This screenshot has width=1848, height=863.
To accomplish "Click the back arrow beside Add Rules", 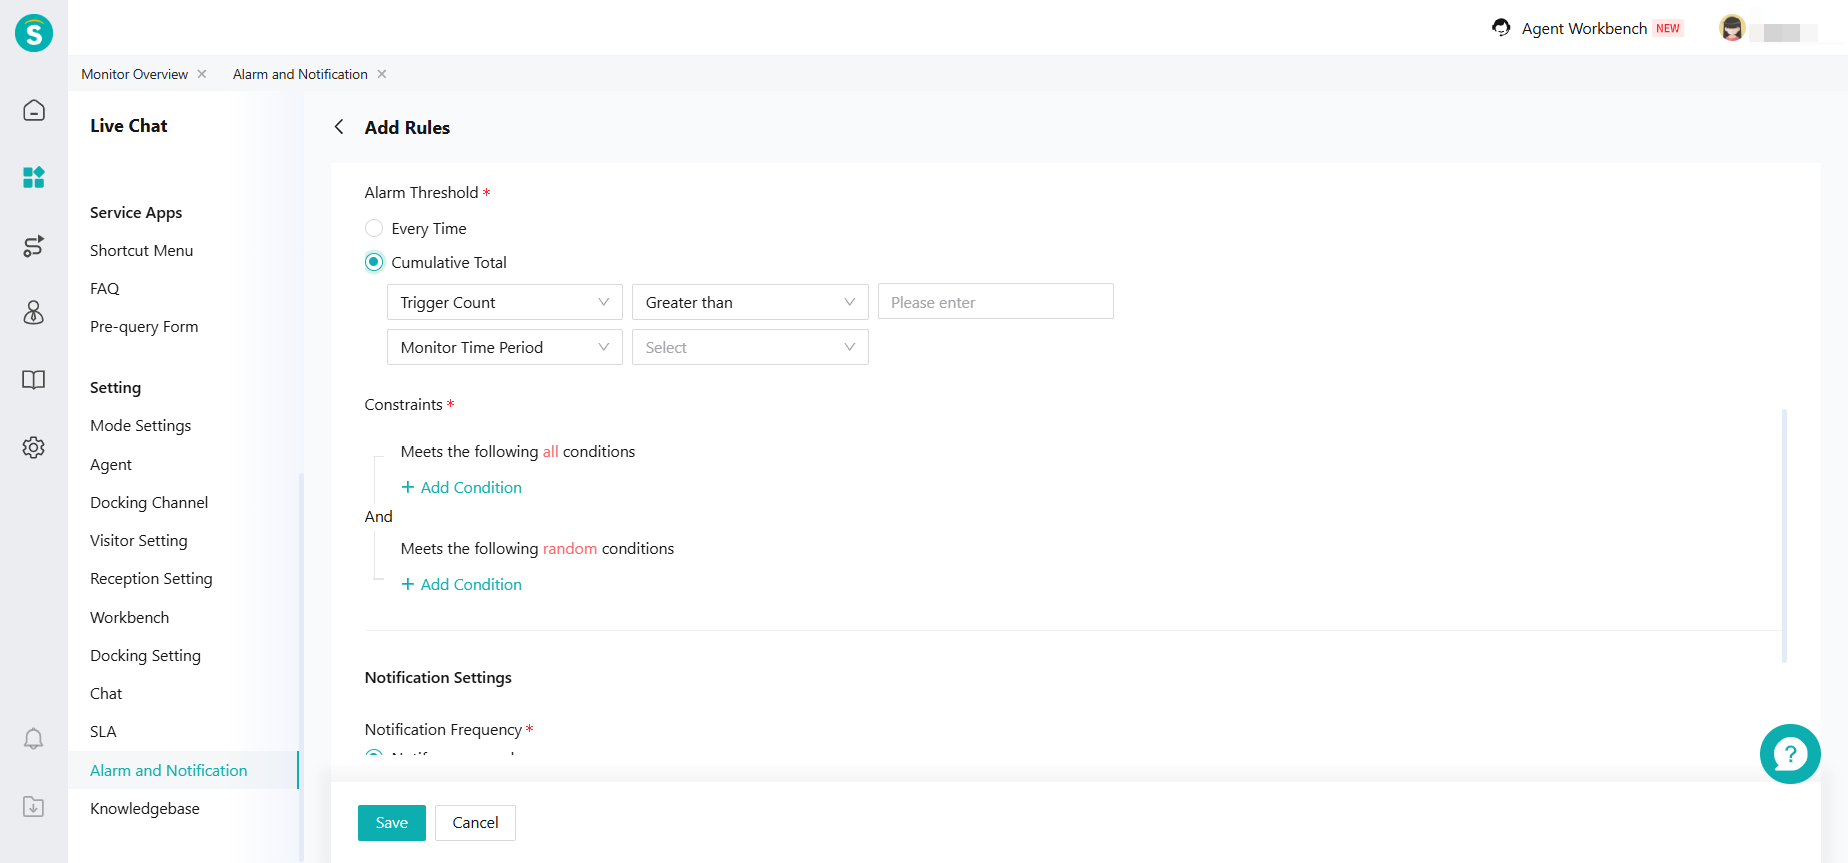I will [339, 127].
